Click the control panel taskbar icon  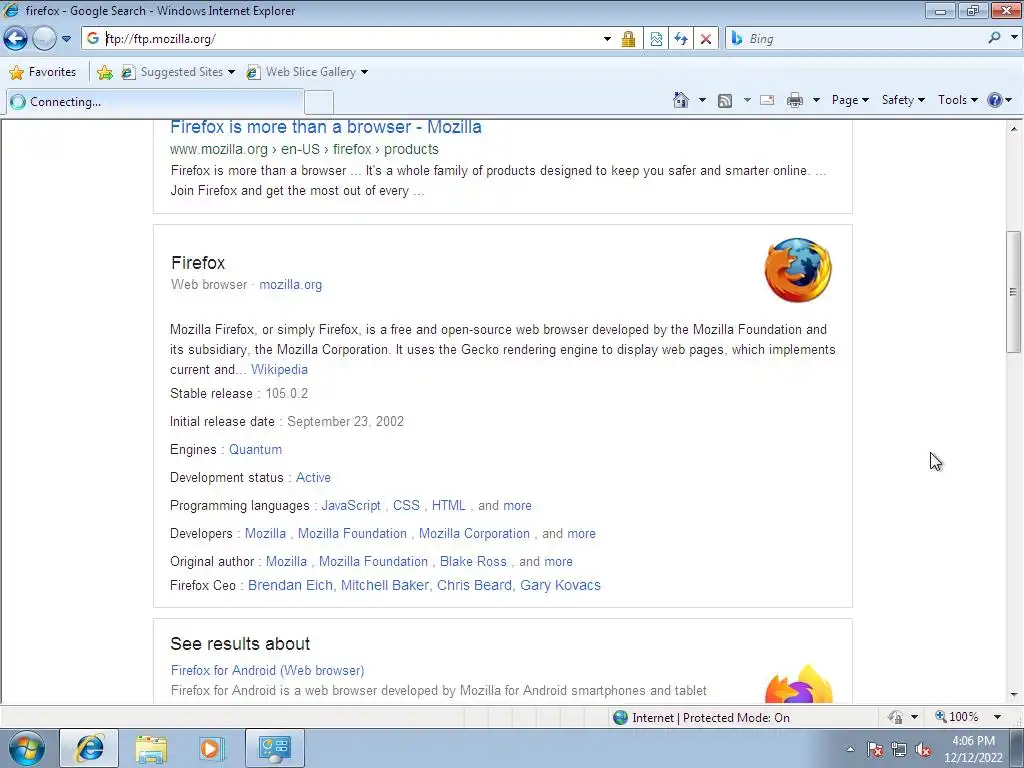pyautogui.click(x=274, y=748)
